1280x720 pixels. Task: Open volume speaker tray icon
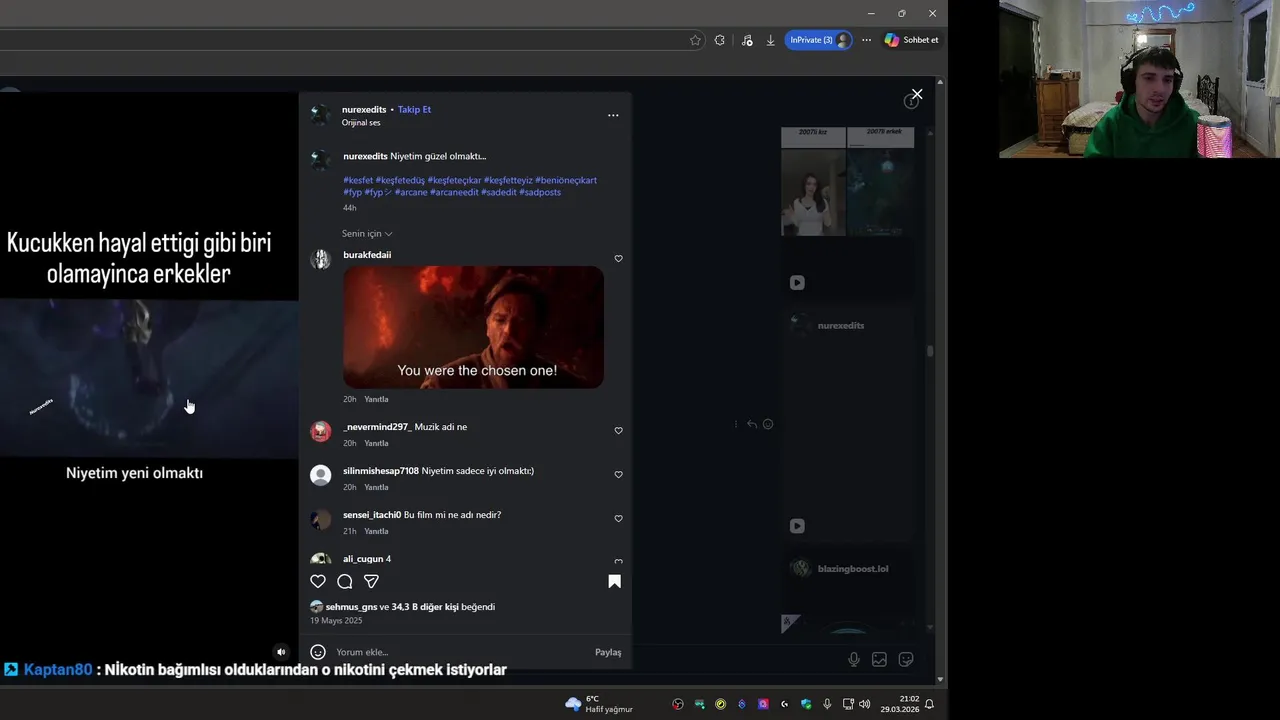864,704
